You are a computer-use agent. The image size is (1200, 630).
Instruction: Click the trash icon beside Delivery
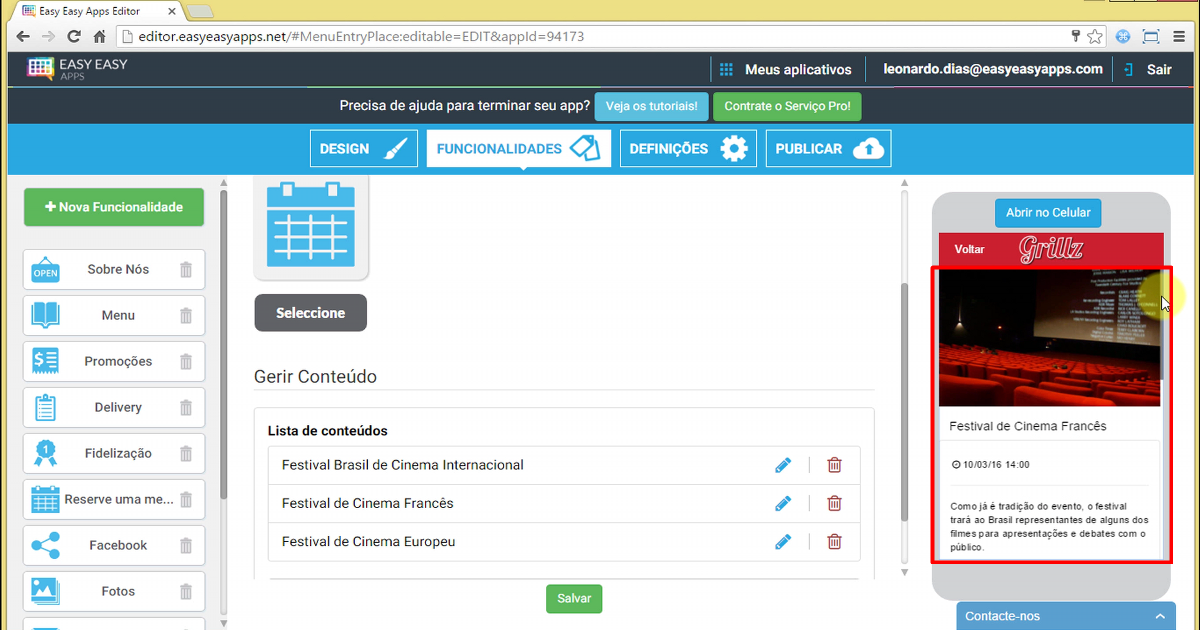click(x=186, y=408)
